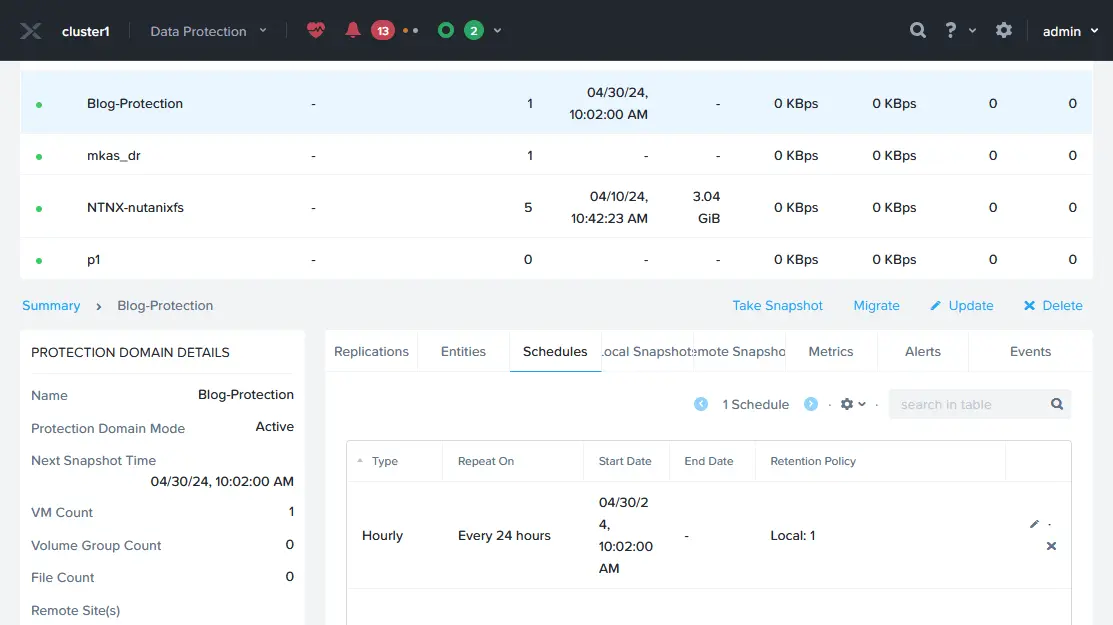Switch to the Alerts tab

[x=923, y=351]
